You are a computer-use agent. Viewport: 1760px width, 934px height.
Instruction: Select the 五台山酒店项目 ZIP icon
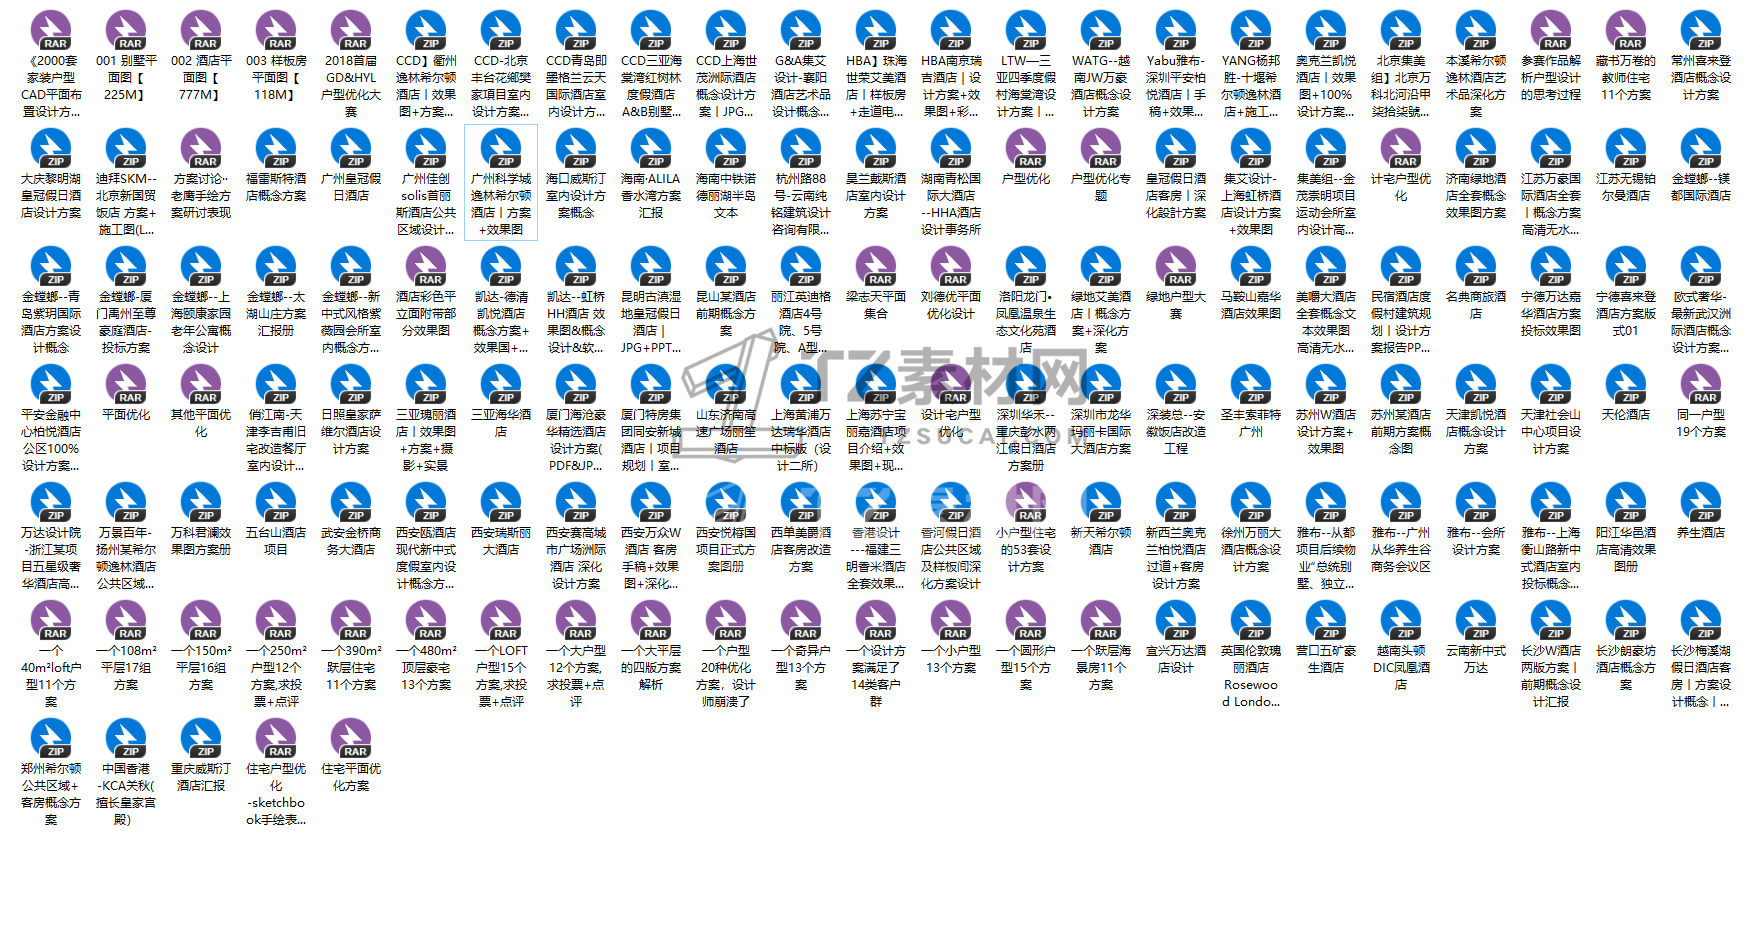coord(276,502)
